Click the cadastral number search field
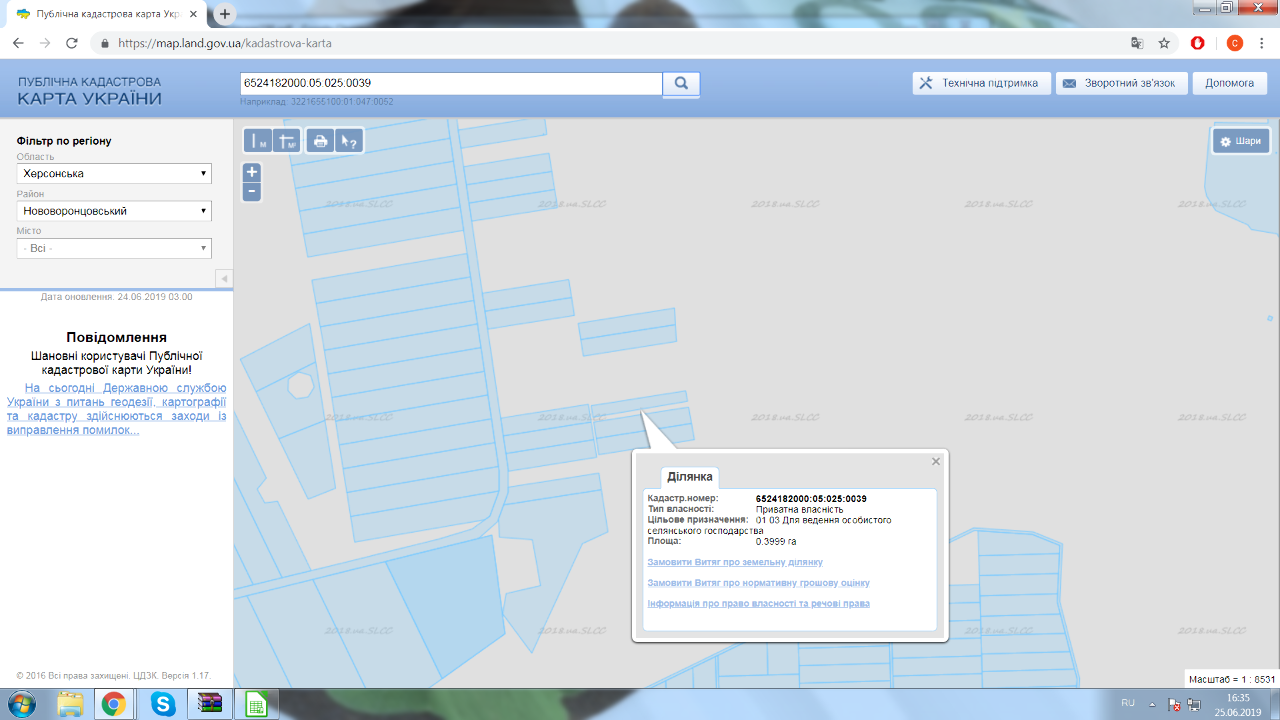This screenshot has width=1280, height=720. tap(450, 83)
